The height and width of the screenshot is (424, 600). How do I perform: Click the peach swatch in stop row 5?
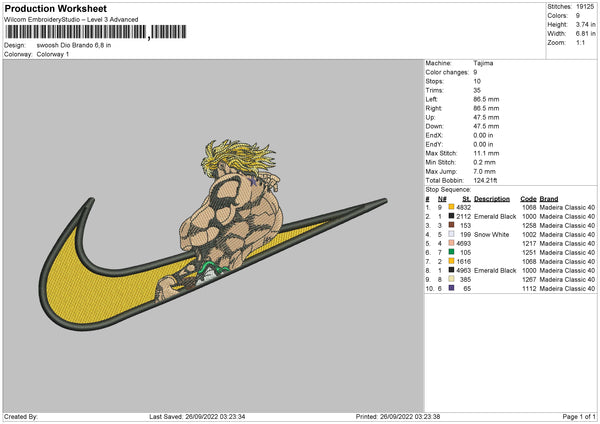pyautogui.click(x=451, y=243)
